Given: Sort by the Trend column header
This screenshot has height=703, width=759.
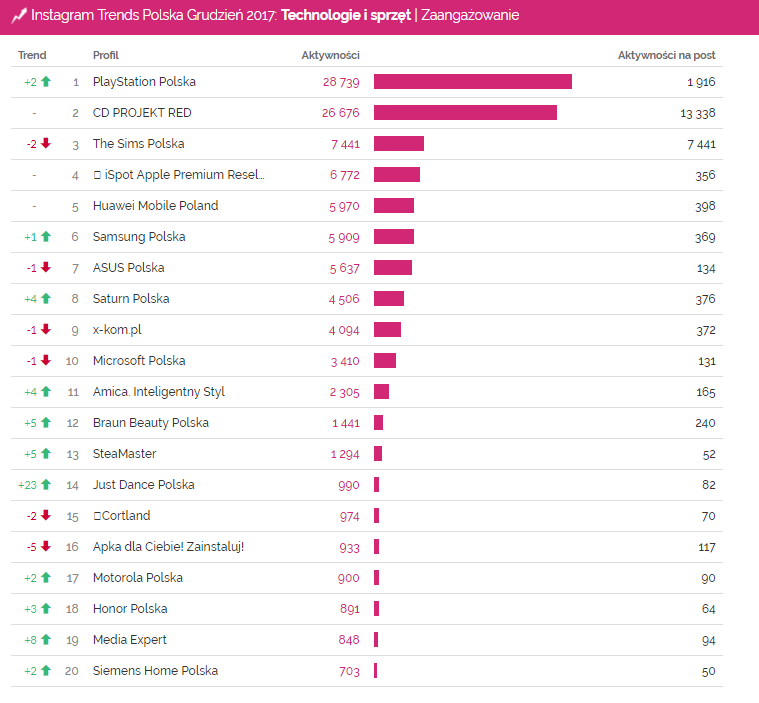Looking at the screenshot, I should [x=32, y=55].
